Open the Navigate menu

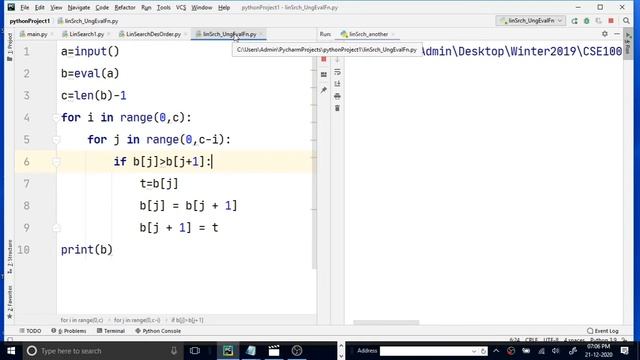pyautogui.click(x=79, y=7)
